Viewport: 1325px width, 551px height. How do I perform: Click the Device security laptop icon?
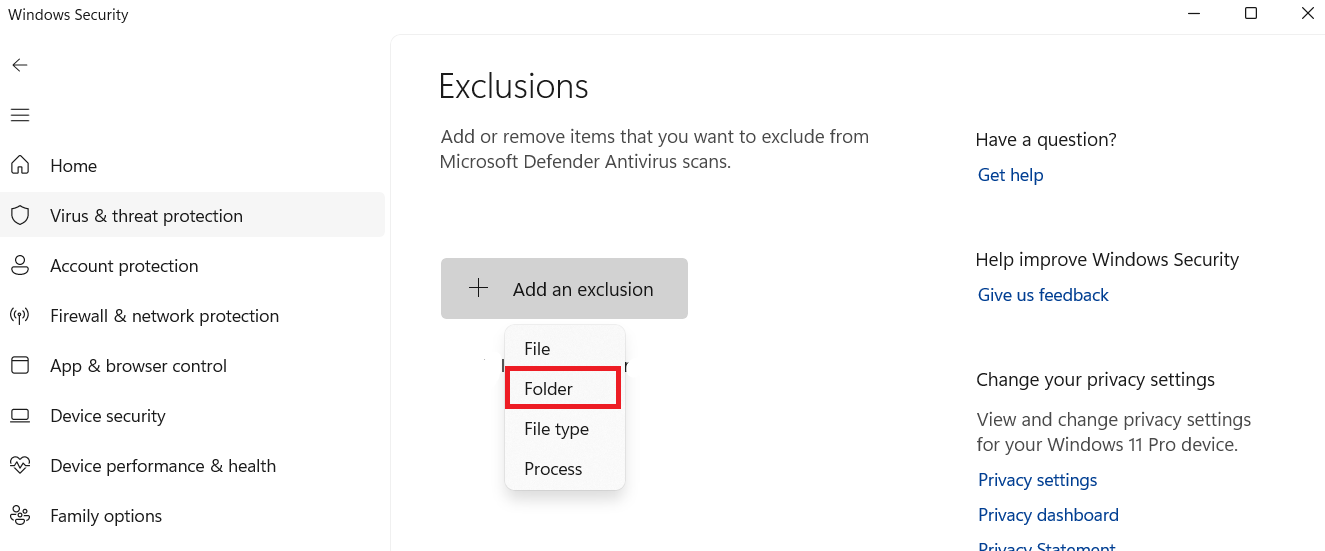click(x=19, y=415)
